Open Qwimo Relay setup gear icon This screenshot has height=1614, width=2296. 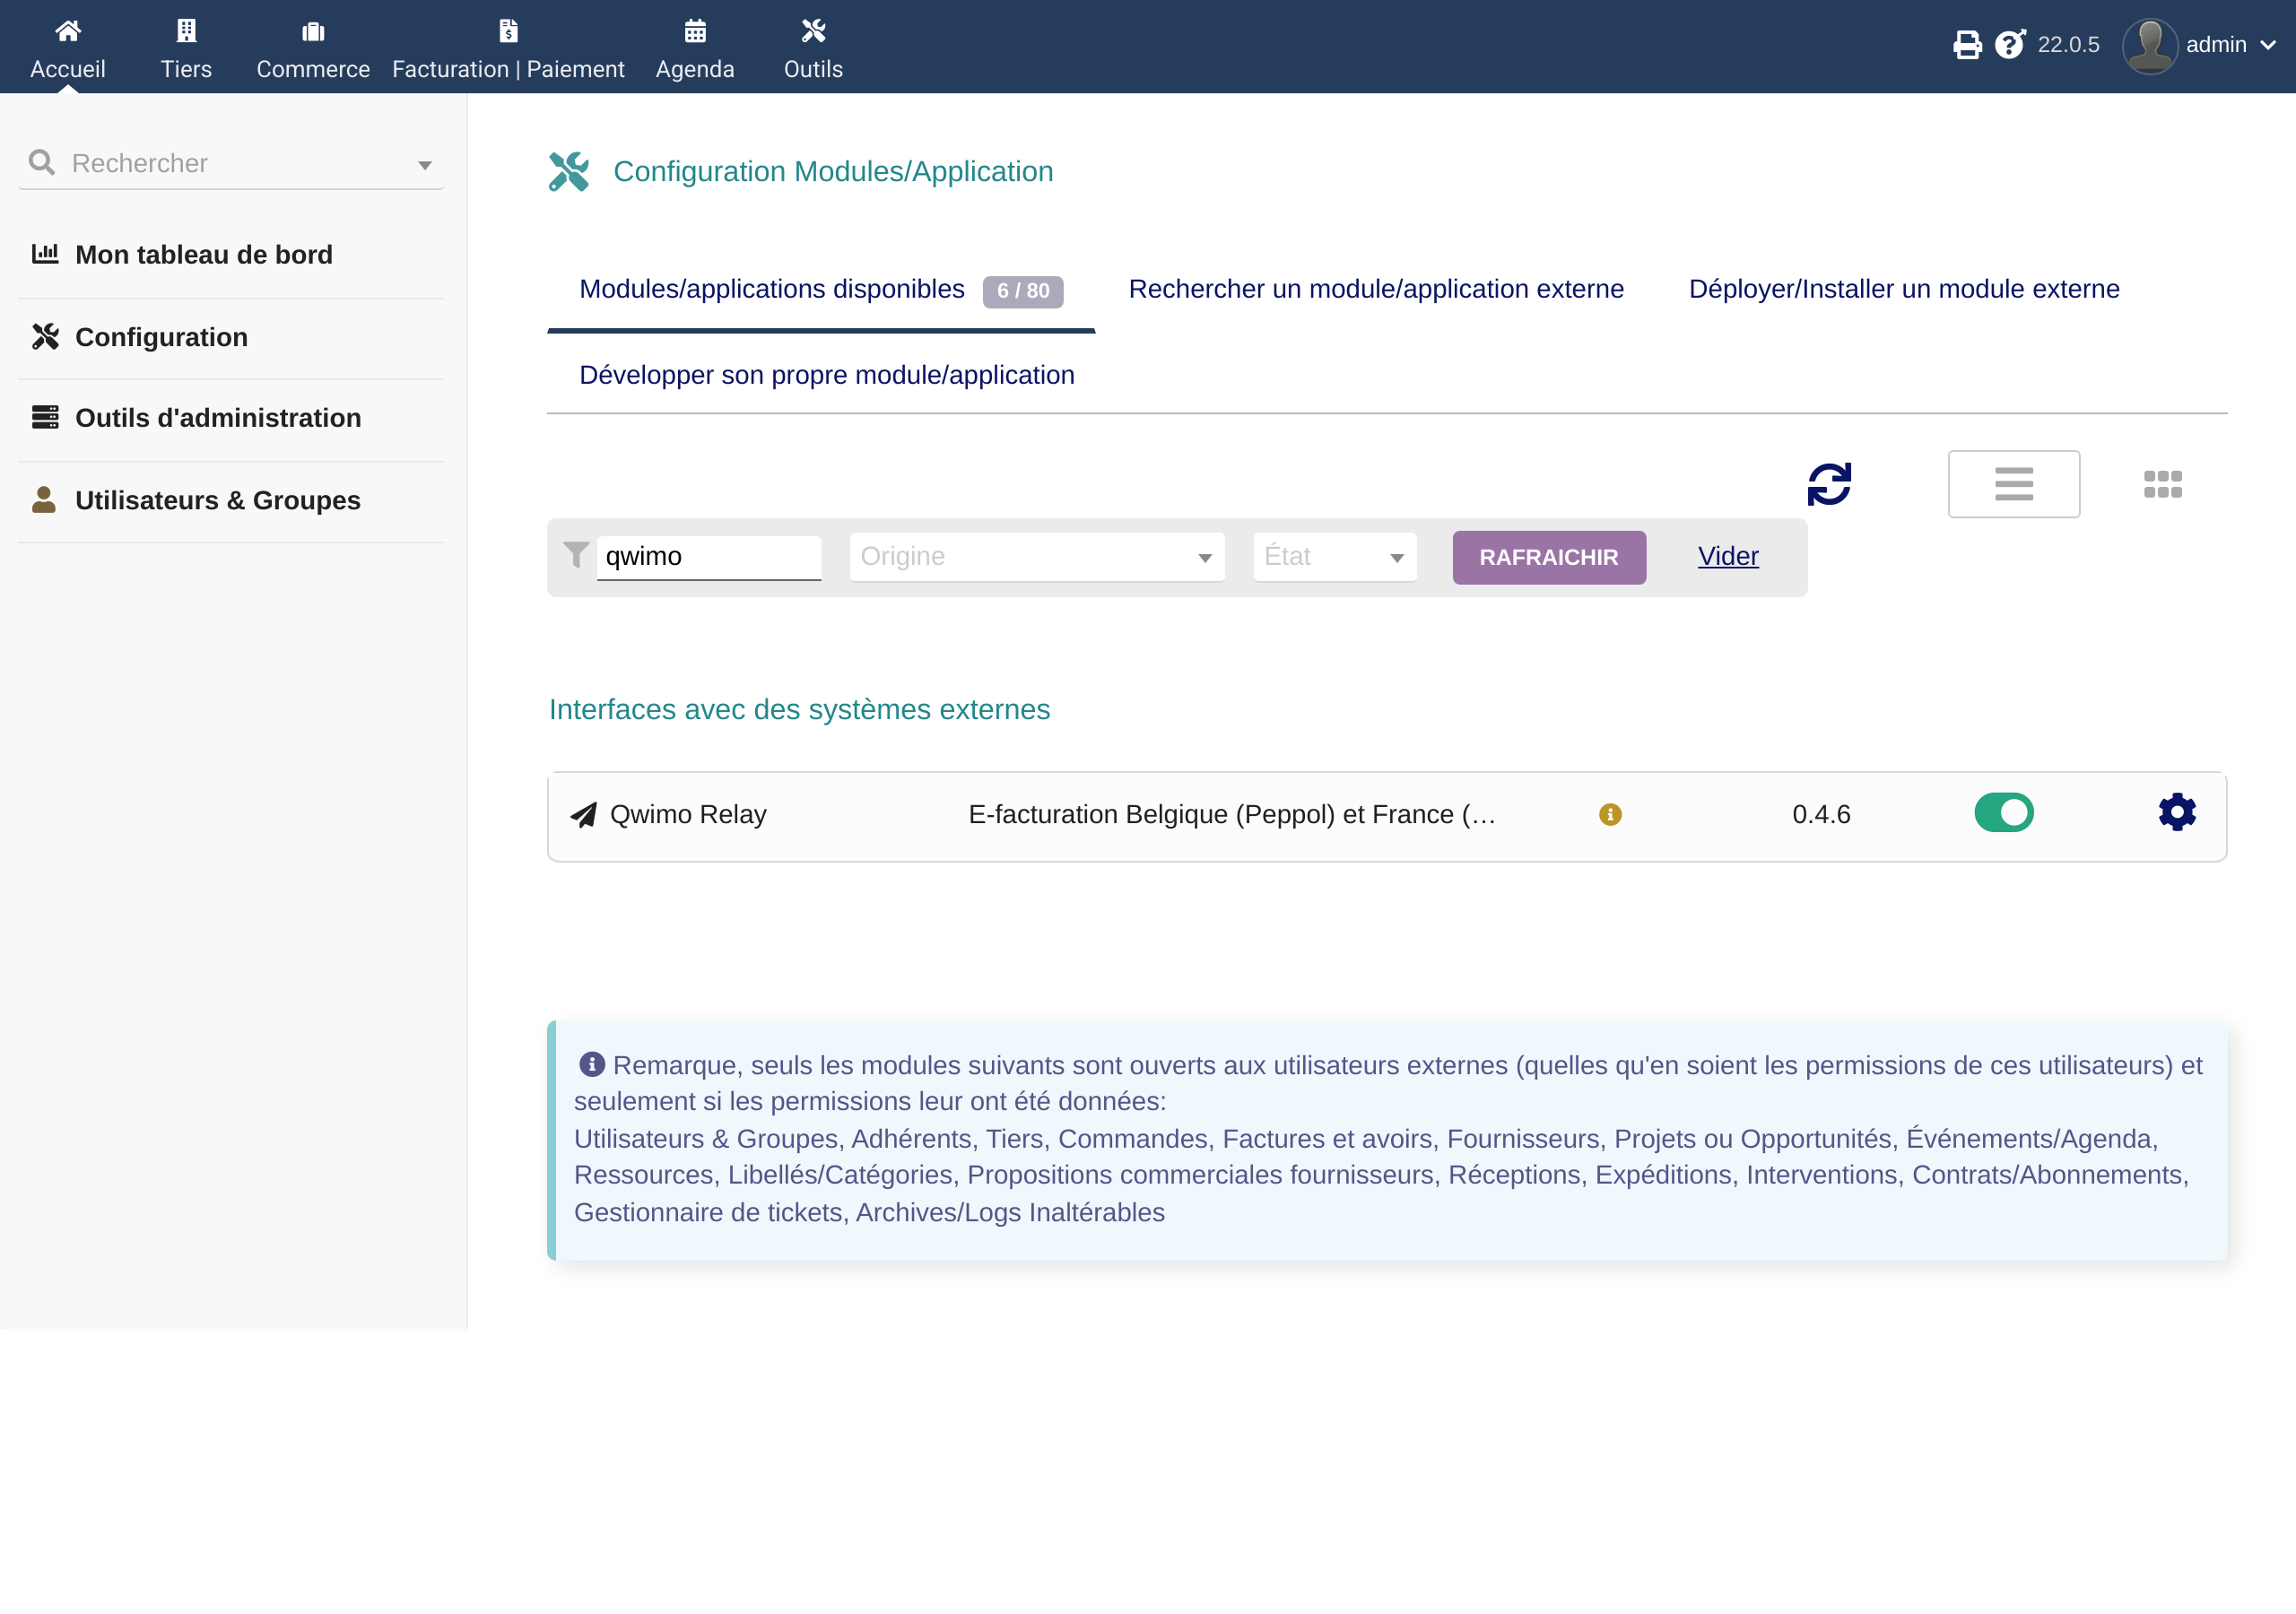[x=2177, y=813]
